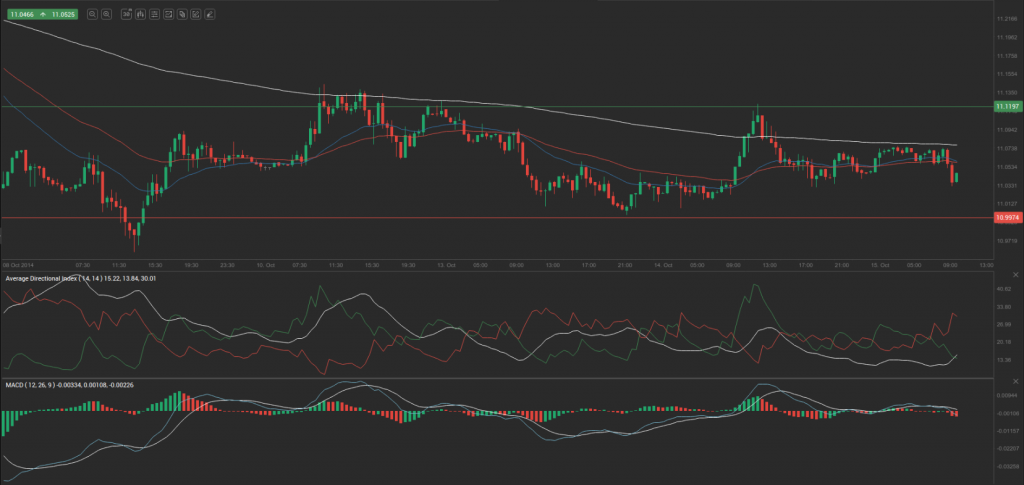
Task: Click the edit chart icon
Action: (x=198, y=15)
